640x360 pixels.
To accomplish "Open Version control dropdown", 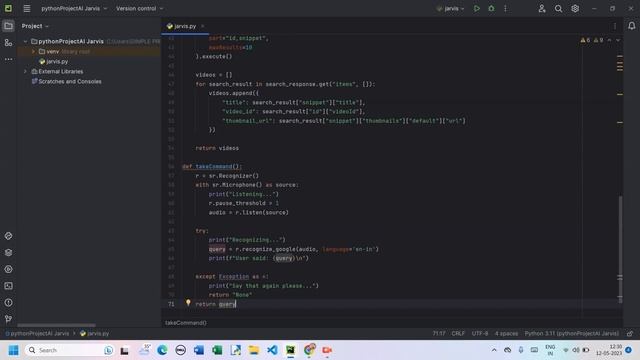I will coord(139,8).
